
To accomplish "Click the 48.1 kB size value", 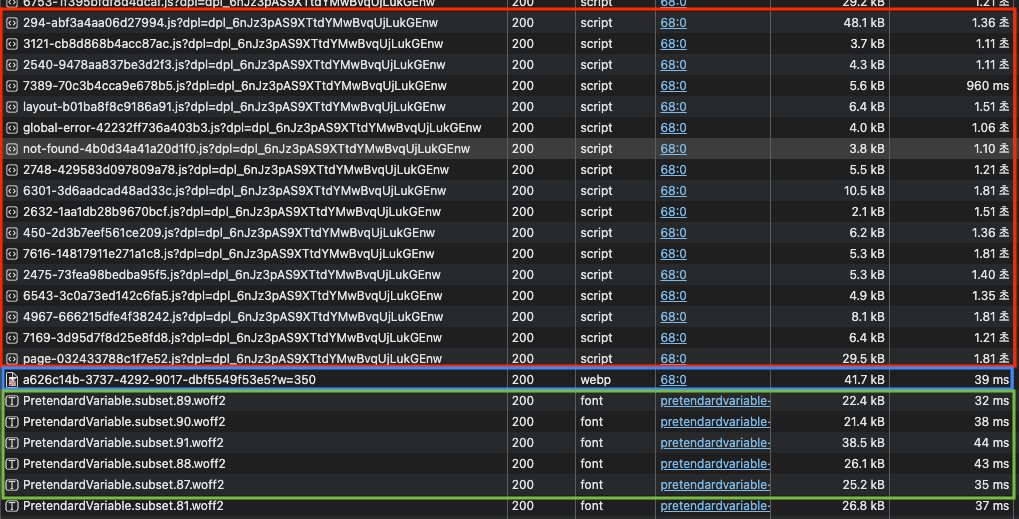I will click(x=863, y=23).
